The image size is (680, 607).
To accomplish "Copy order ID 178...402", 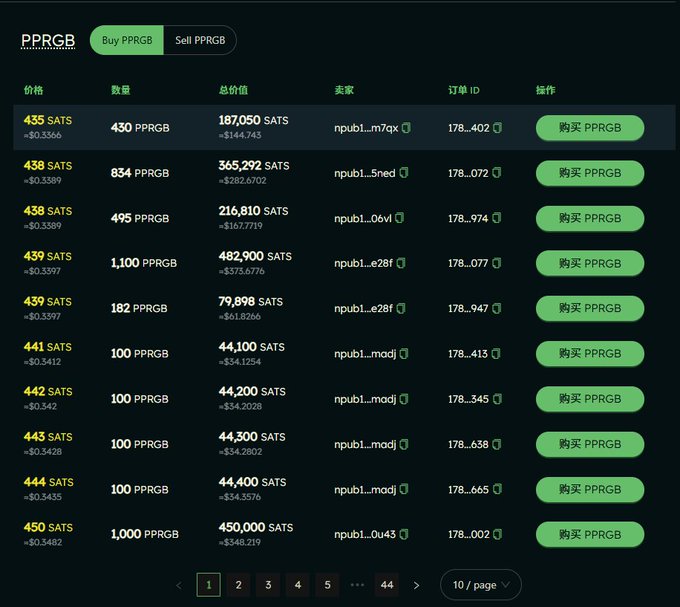I will (x=497, y=128).
